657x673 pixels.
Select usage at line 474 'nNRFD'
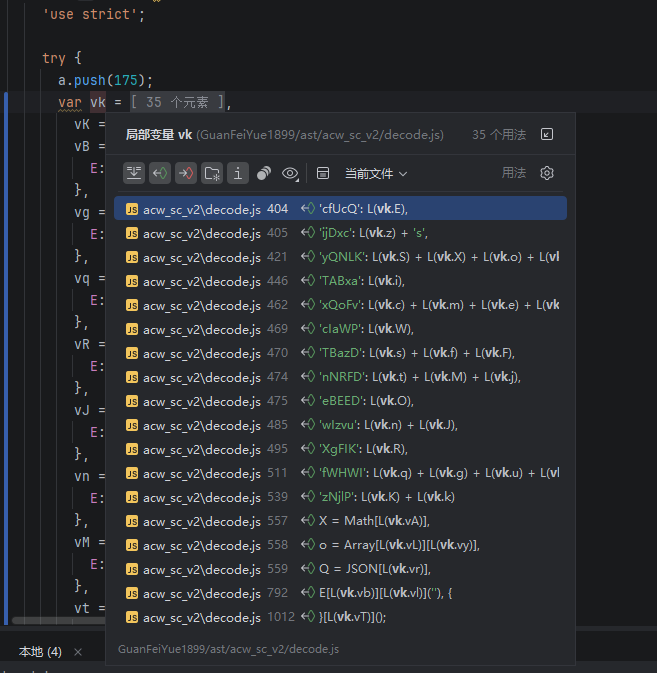coord(340,377)
